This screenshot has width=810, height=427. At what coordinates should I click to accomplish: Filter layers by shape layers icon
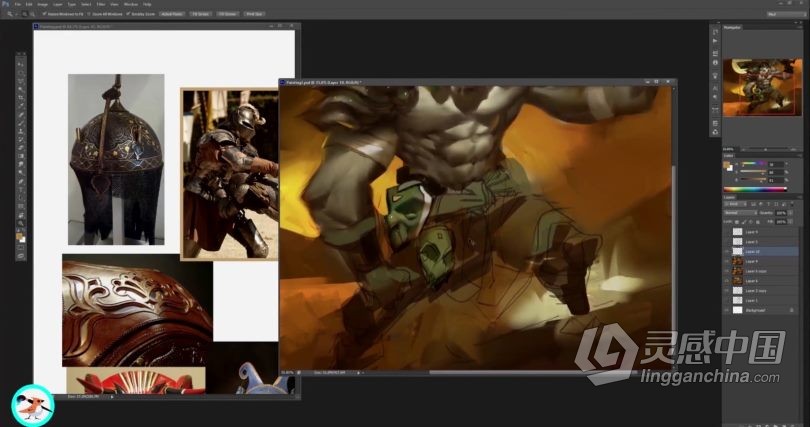[x=776, y=204]
